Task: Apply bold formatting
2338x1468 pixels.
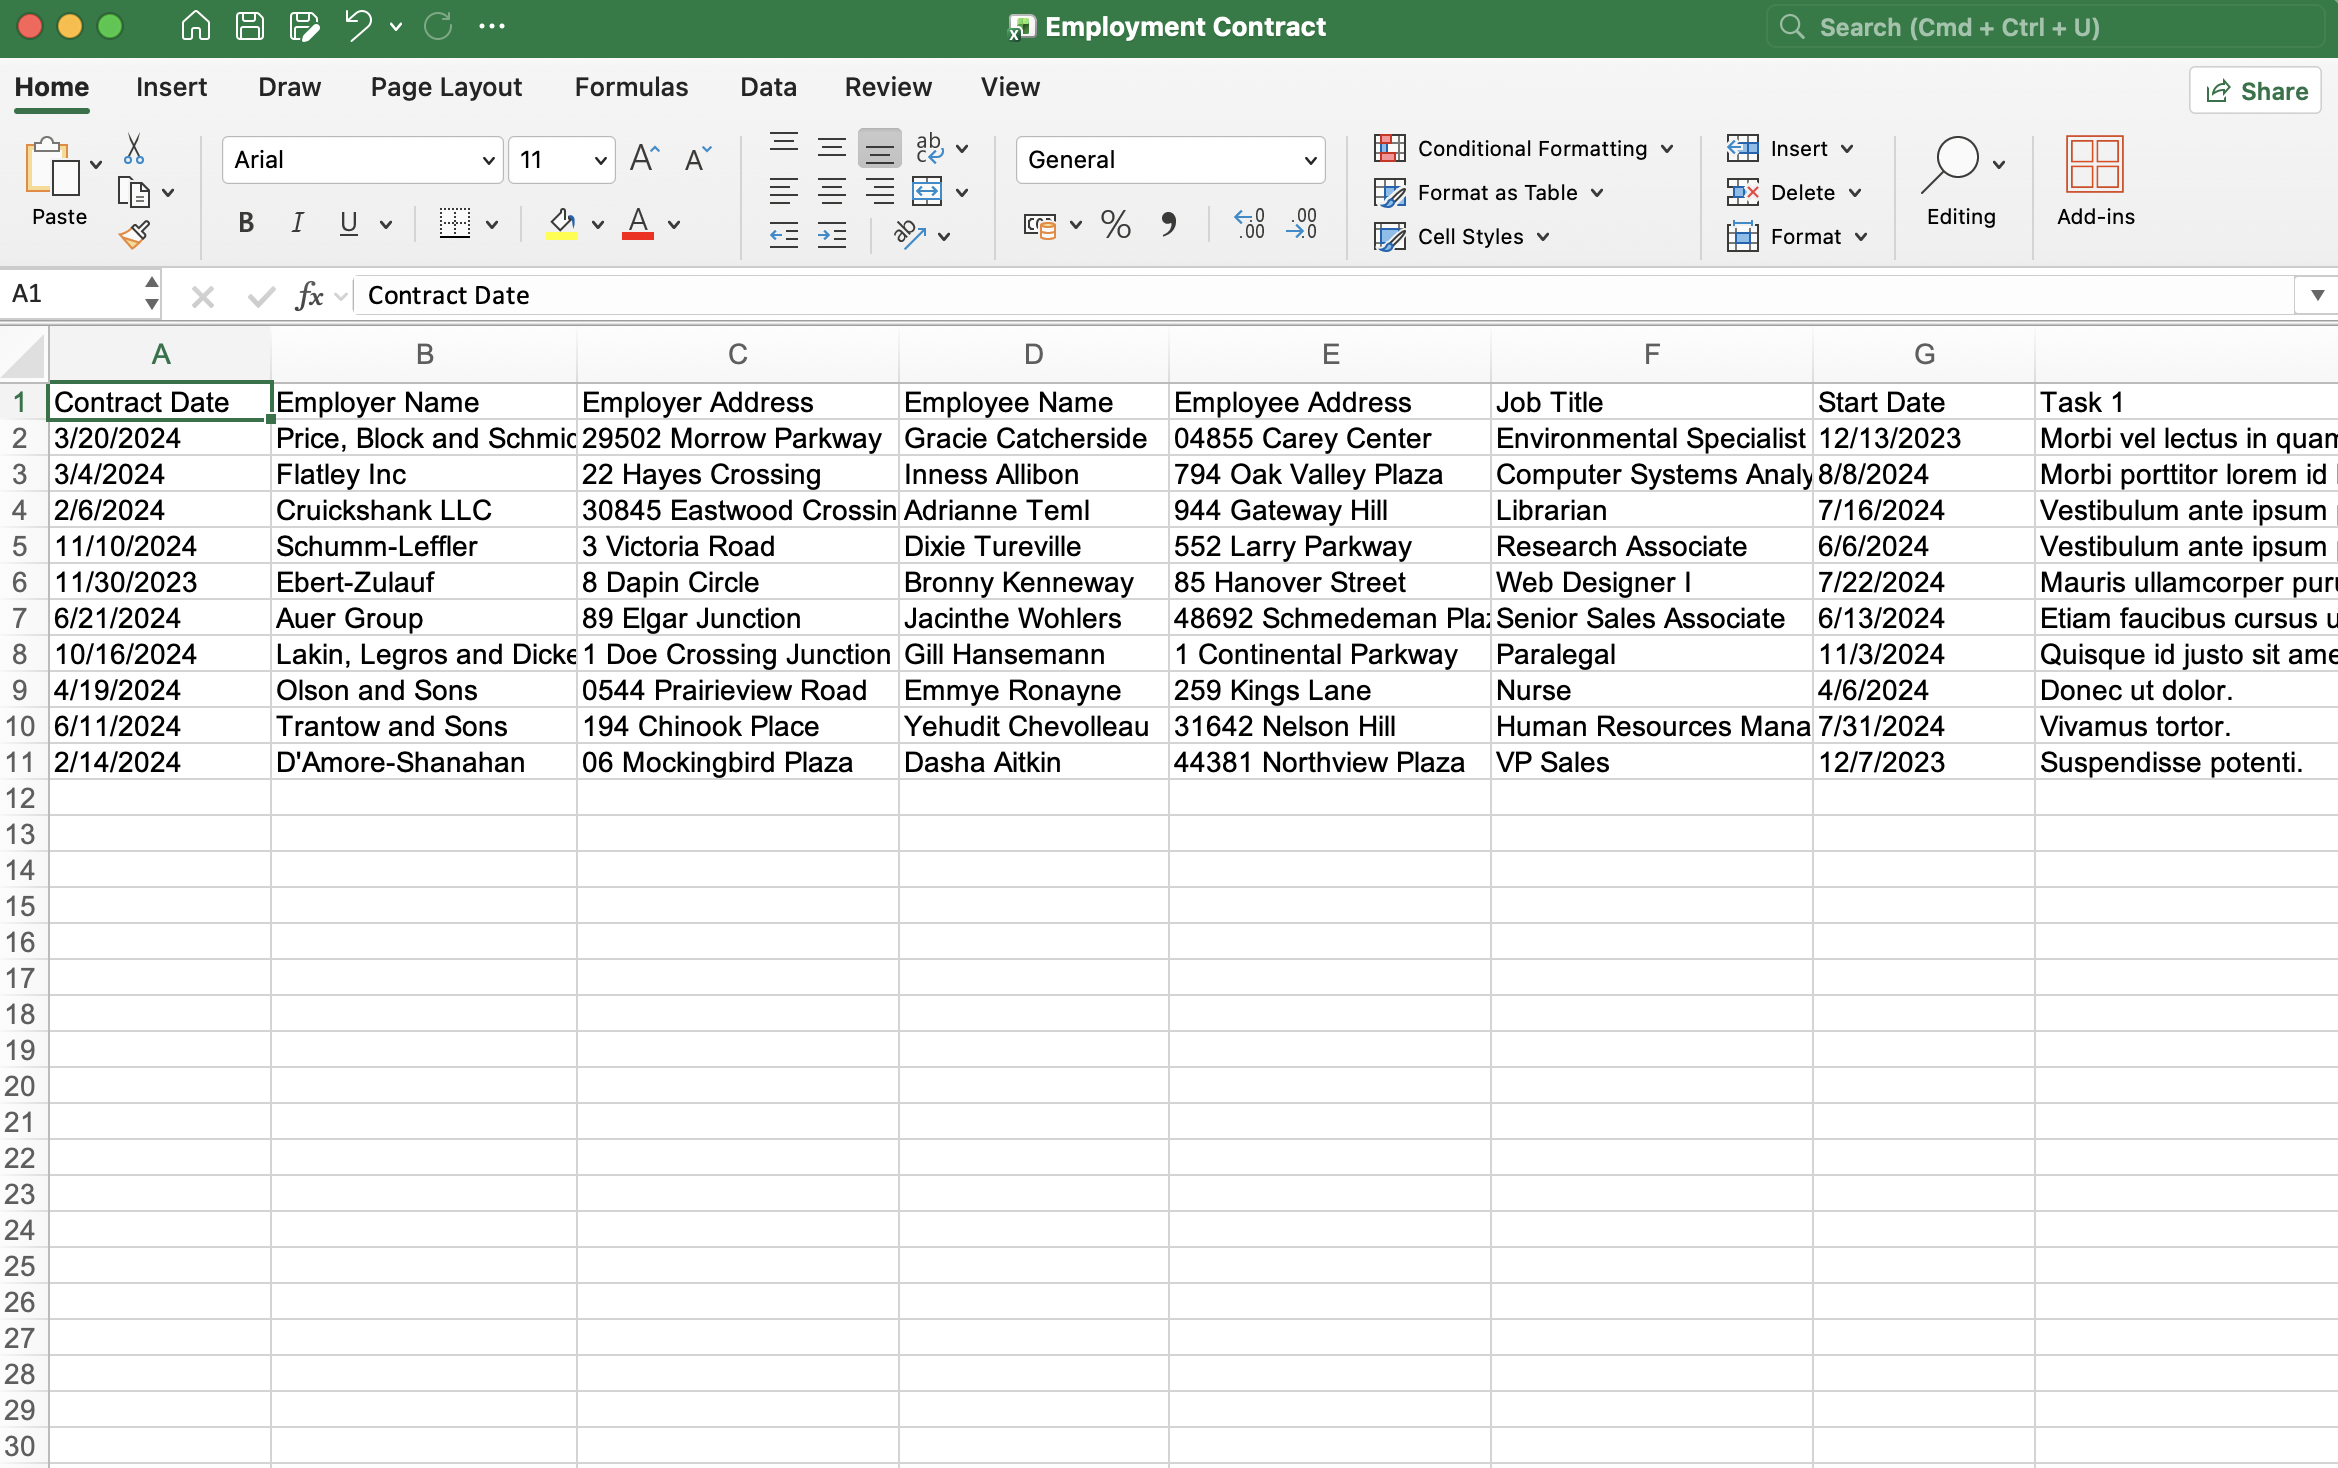Action: (245, 223)
